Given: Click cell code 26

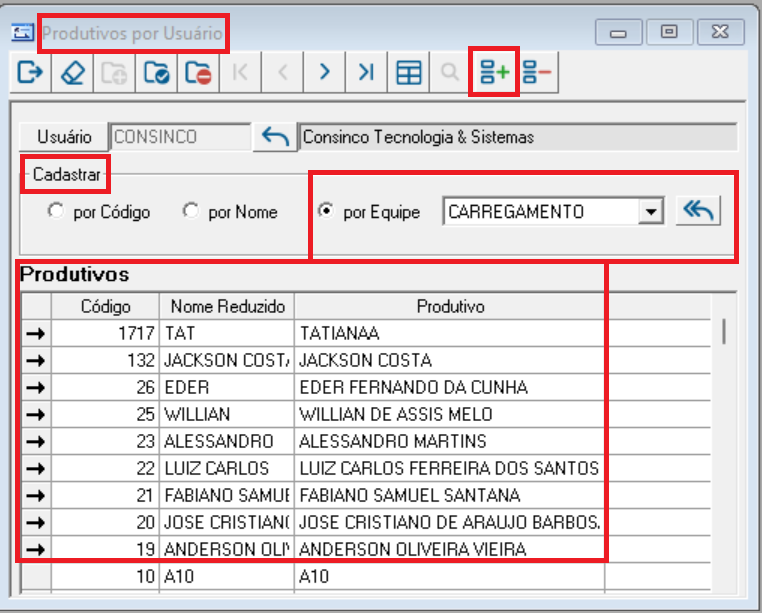Looking at the screenshot, I should (105, 387).
